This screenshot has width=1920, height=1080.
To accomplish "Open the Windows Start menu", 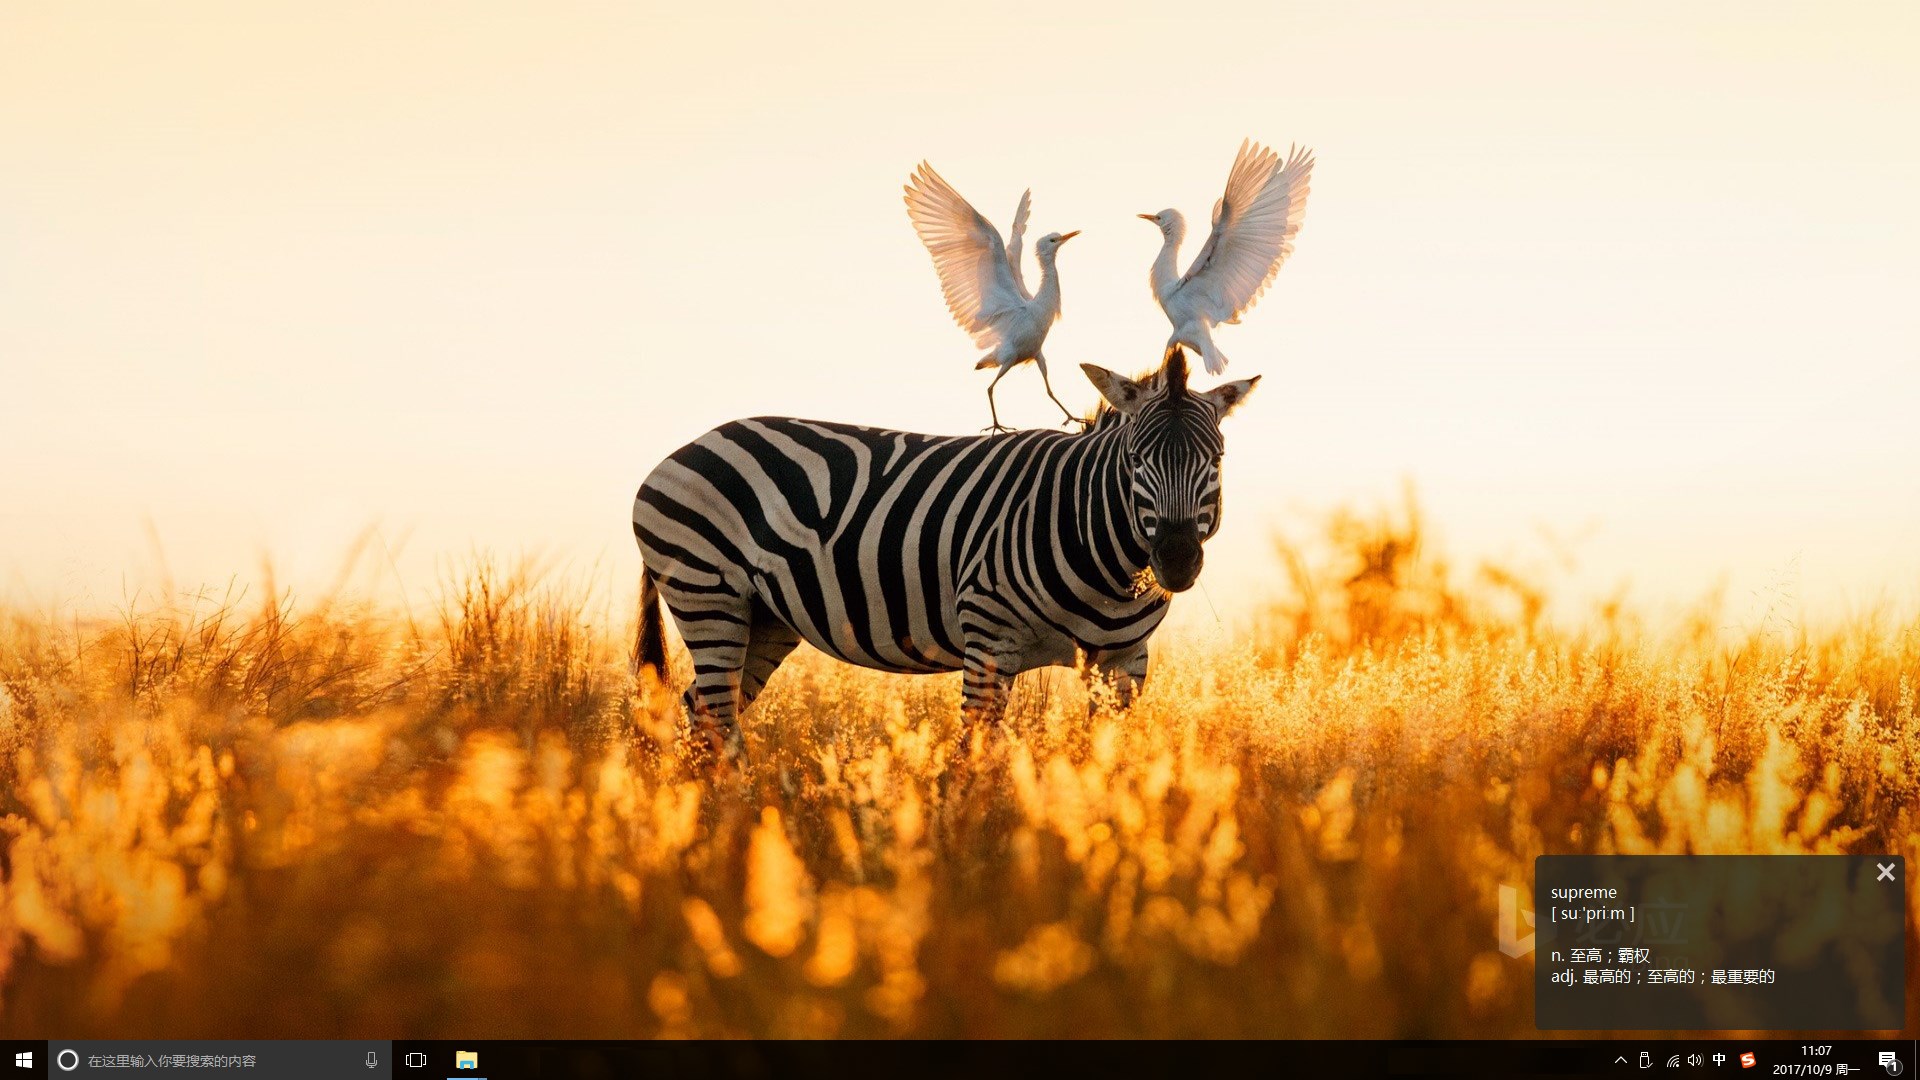I will [24, 1060].
